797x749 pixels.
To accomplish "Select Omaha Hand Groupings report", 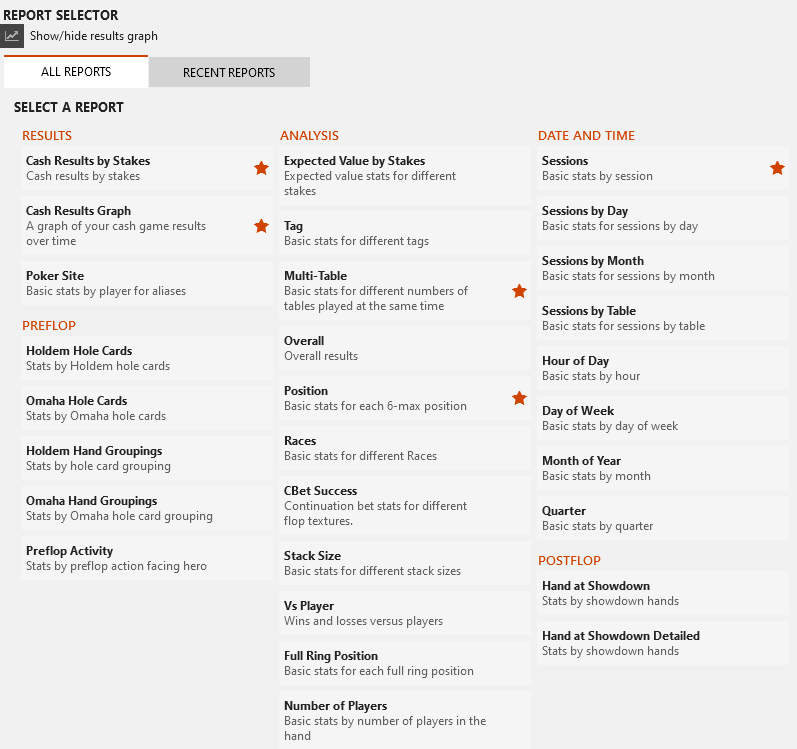I will pyautogui.click(x=147, y=508).
